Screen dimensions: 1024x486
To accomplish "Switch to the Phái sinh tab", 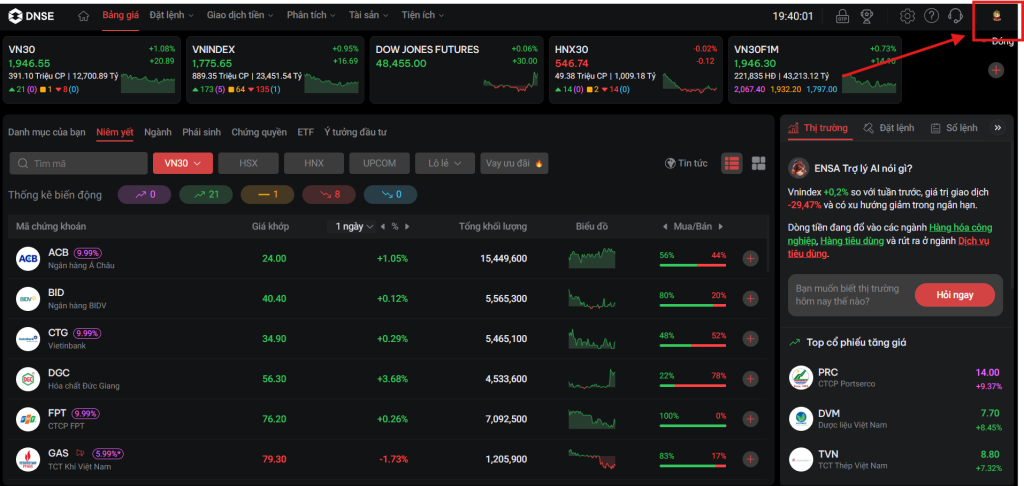I will (x=201, y=132).
